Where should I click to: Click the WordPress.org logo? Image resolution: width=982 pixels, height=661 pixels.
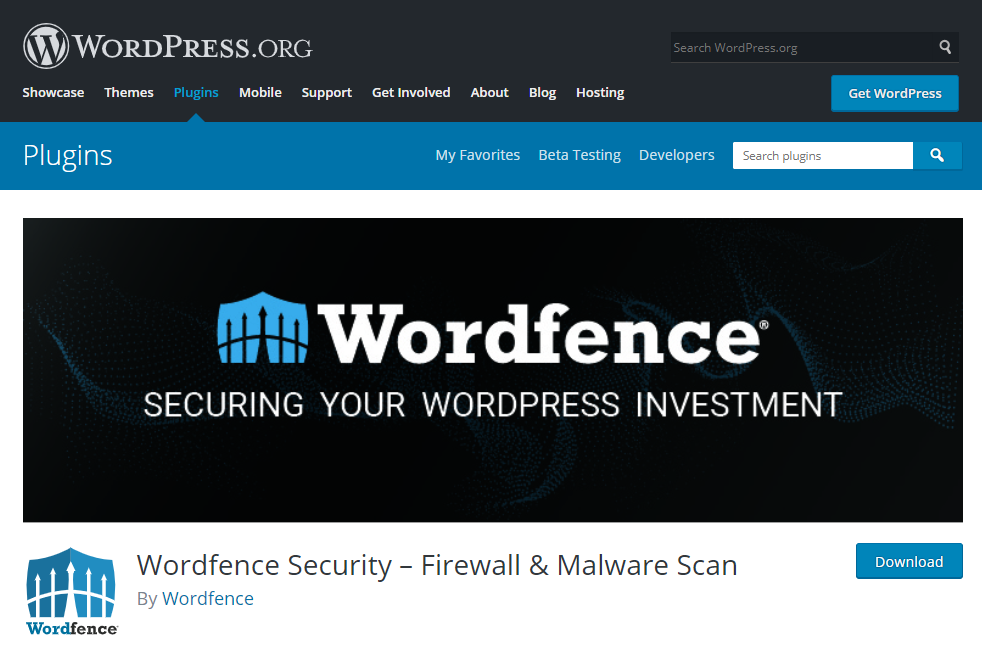coord(167,46)
